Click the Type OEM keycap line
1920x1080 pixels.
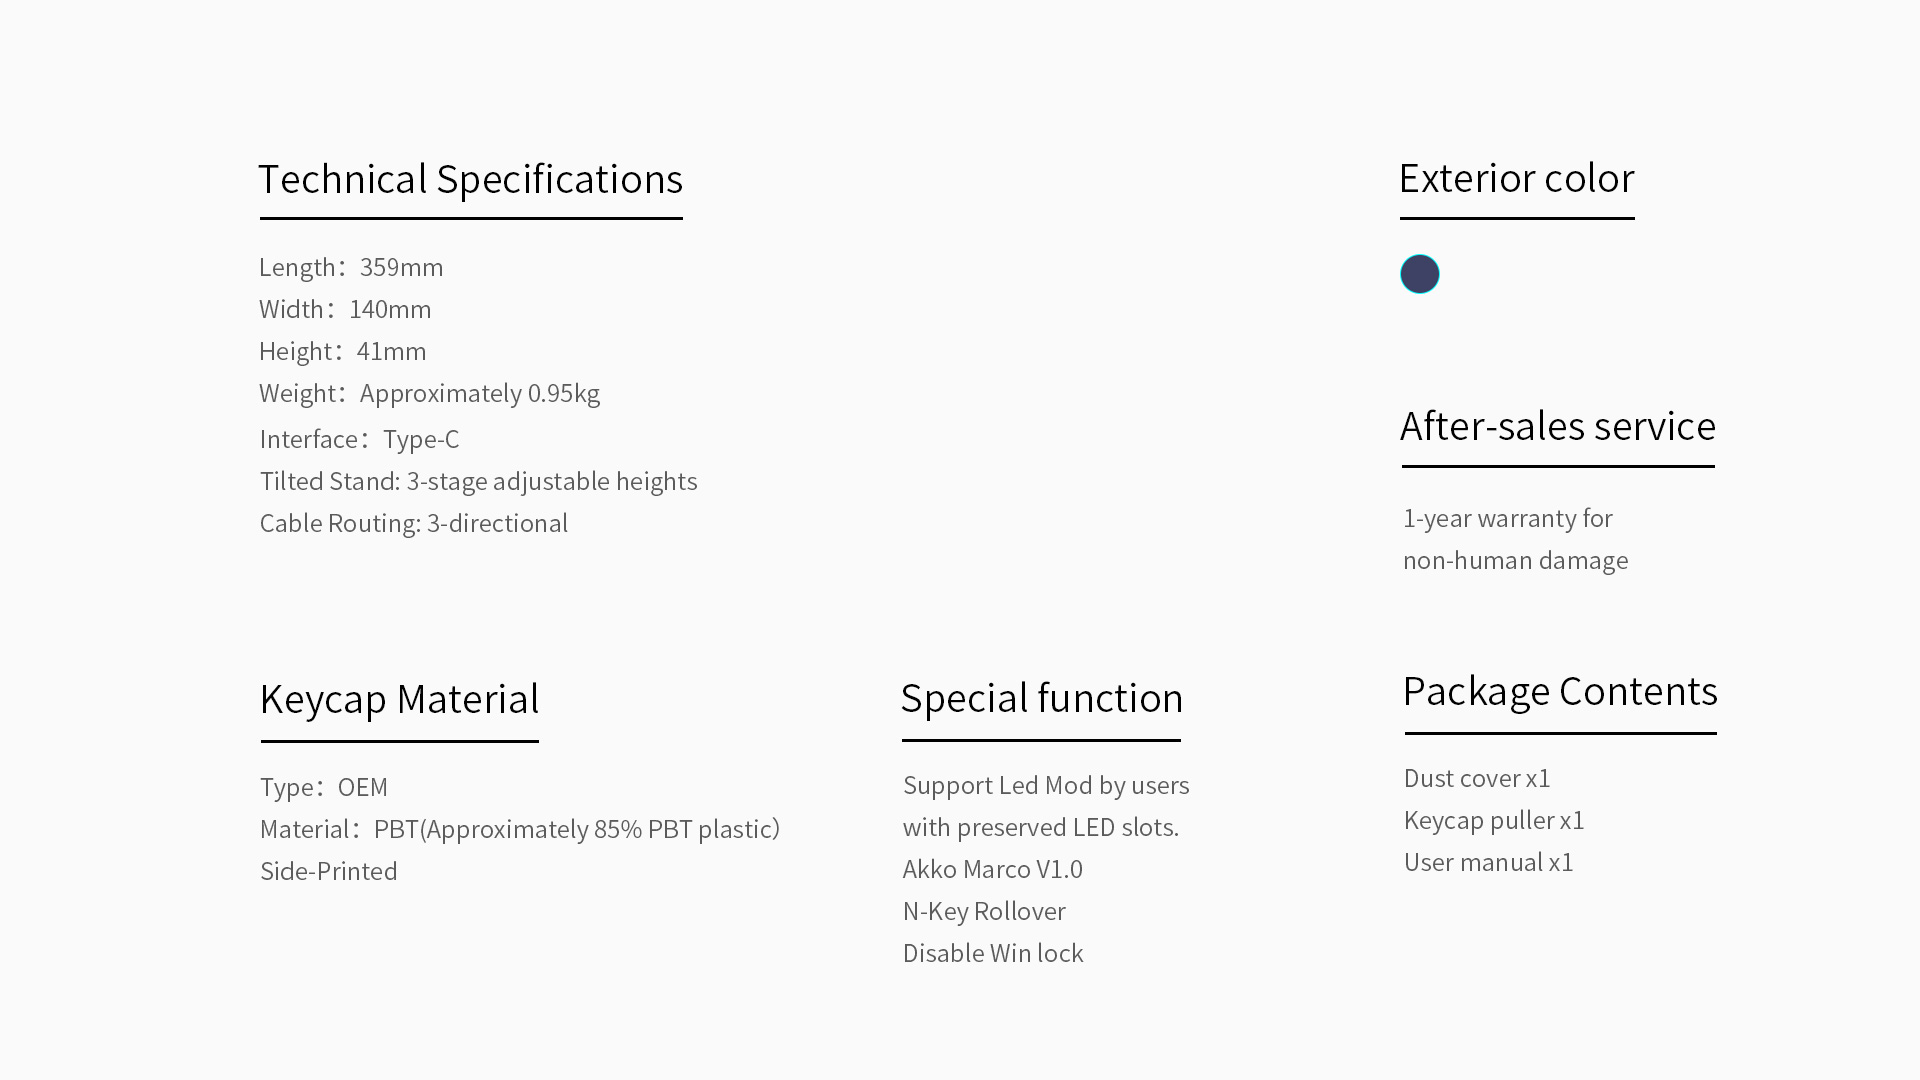pyautogui.click(x=323, y=787)
